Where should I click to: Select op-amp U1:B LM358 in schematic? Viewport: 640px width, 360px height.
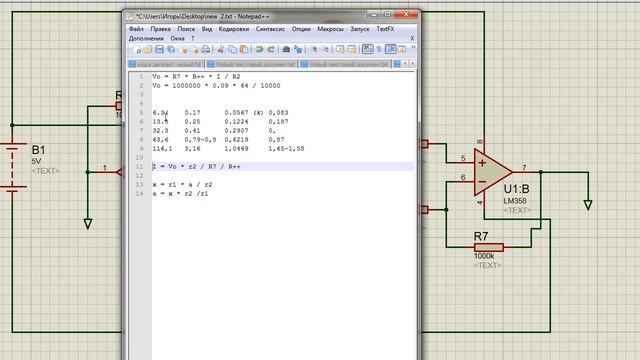[493, 172]
